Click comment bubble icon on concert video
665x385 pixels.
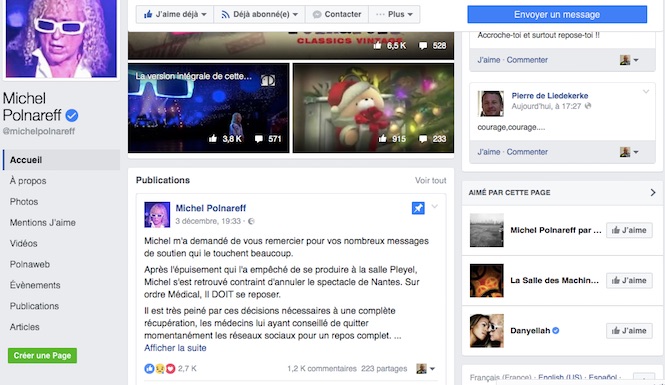click(x=259, y=139)
